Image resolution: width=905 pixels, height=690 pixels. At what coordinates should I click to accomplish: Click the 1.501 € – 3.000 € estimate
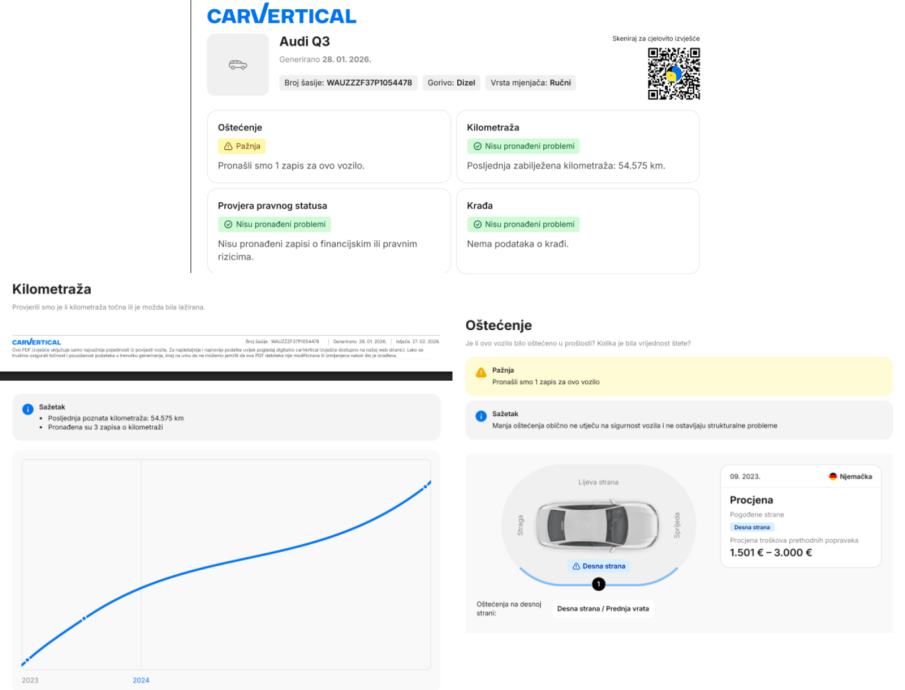[771, 553]
